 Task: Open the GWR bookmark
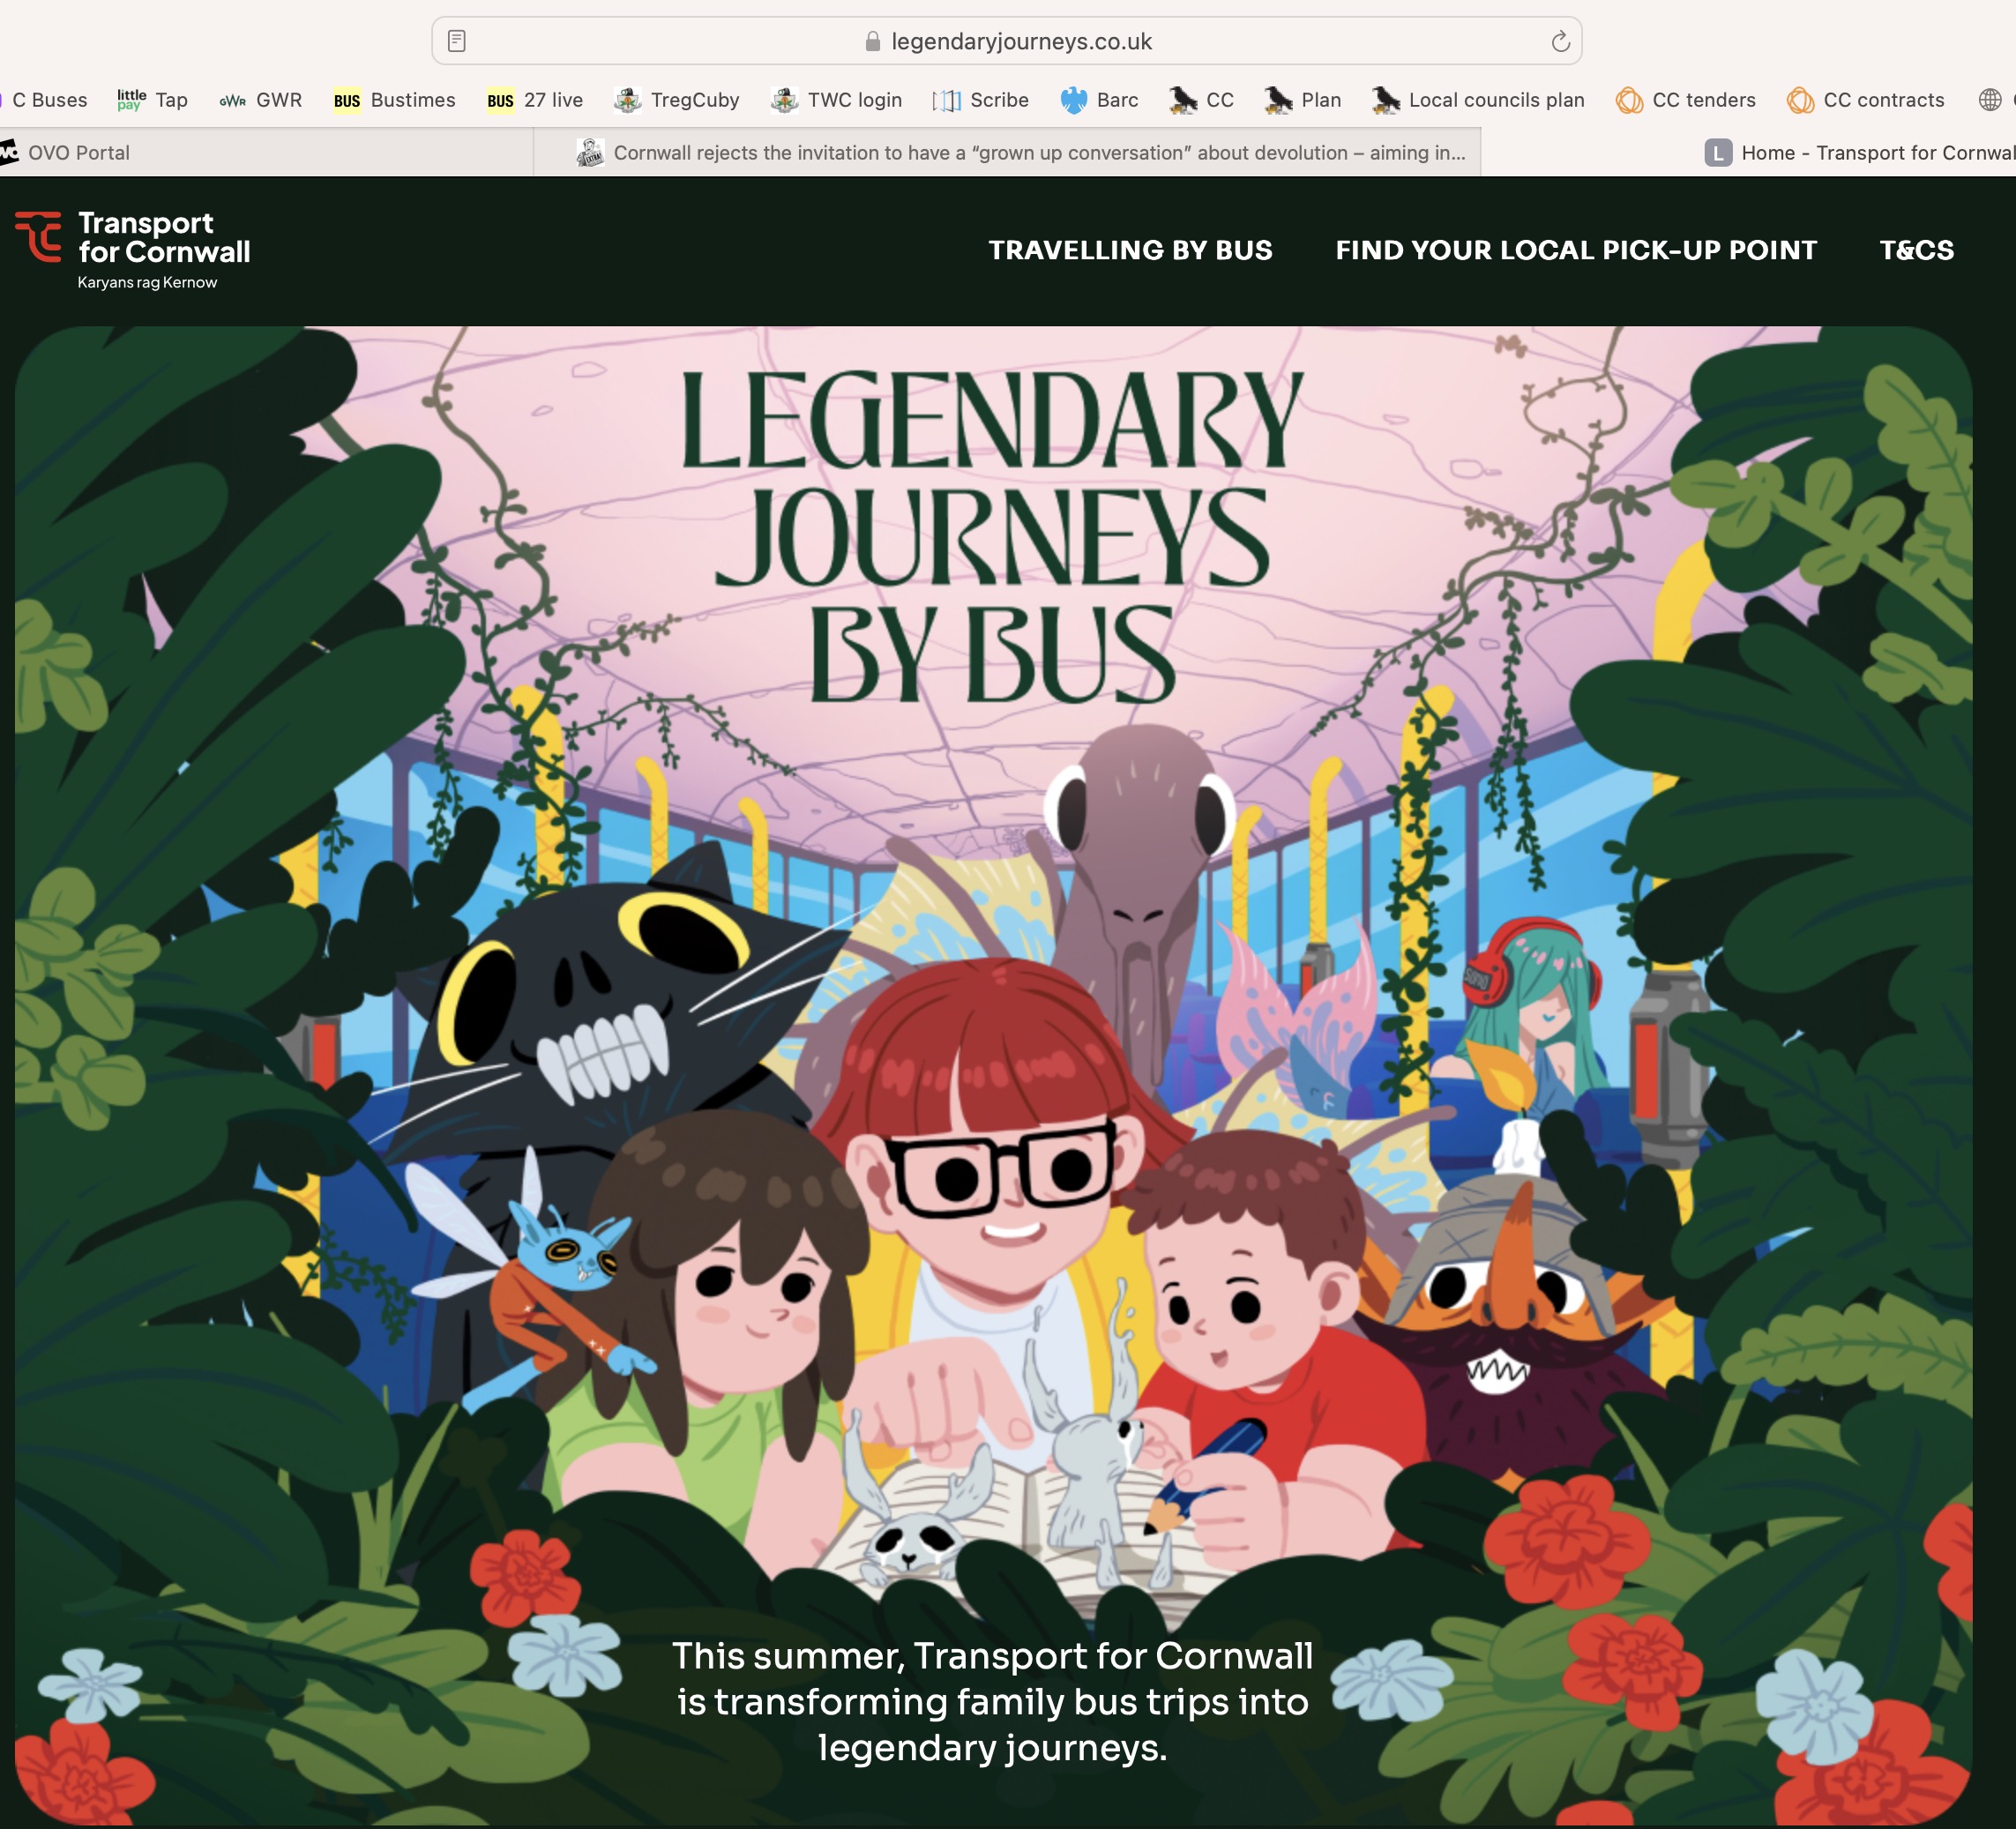262,100
